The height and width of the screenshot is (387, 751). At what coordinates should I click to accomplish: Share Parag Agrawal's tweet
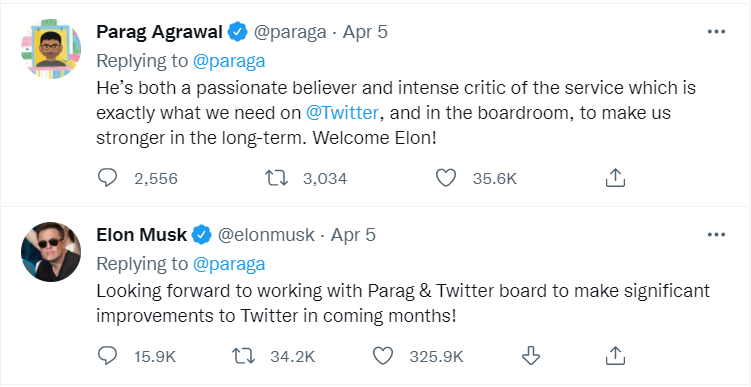click(615, 178)
